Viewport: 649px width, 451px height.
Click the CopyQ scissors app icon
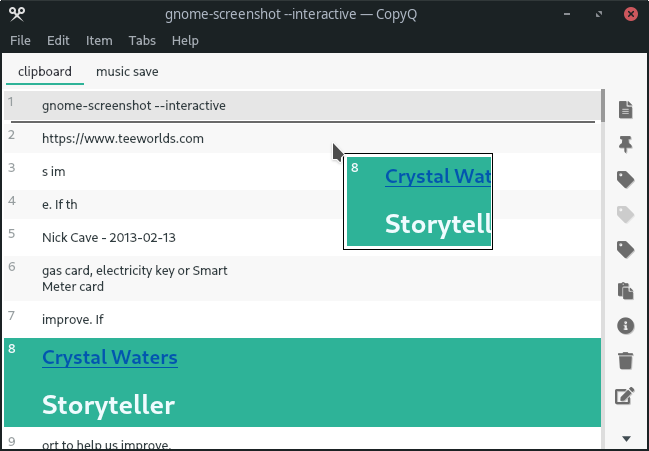click(x=17, y=14)
